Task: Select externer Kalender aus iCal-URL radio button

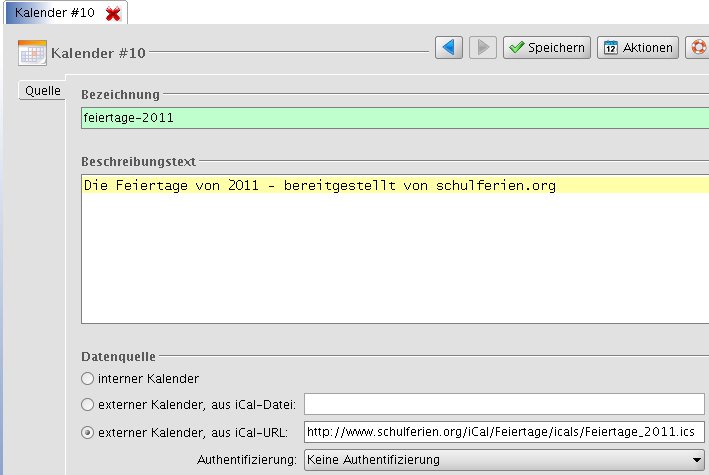Action: click(x=88, y=433)
